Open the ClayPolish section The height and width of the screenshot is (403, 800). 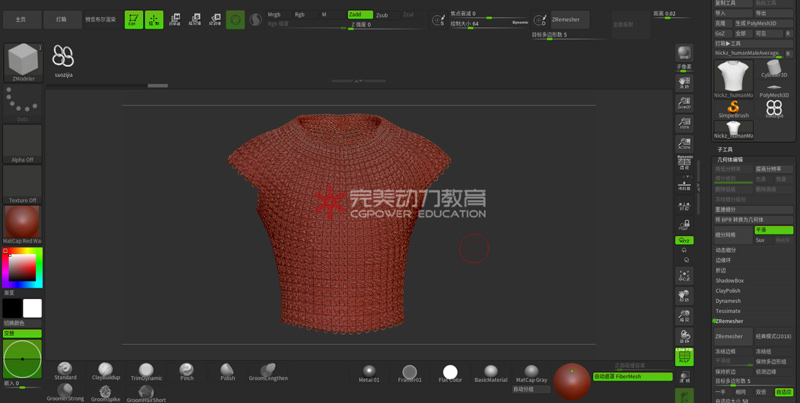click(727, 291)
